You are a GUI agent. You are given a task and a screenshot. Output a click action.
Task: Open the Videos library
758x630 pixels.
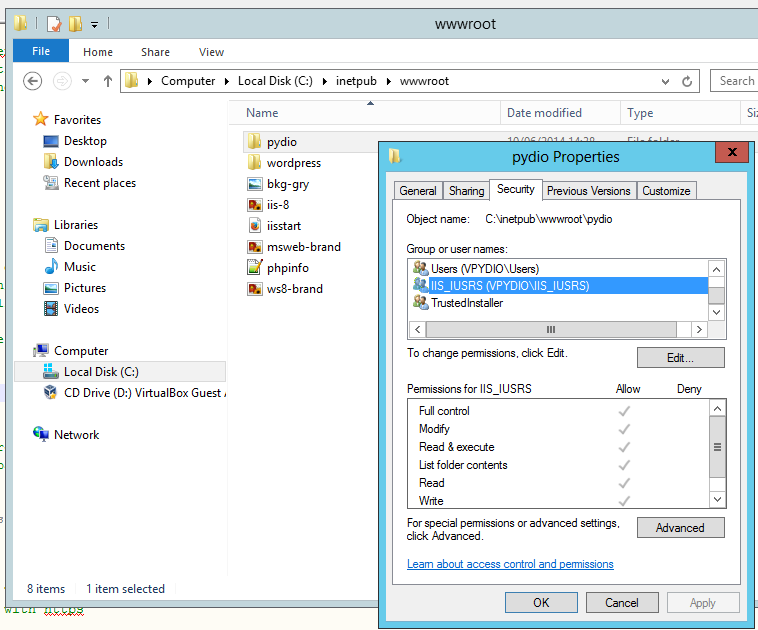(81, 309)
